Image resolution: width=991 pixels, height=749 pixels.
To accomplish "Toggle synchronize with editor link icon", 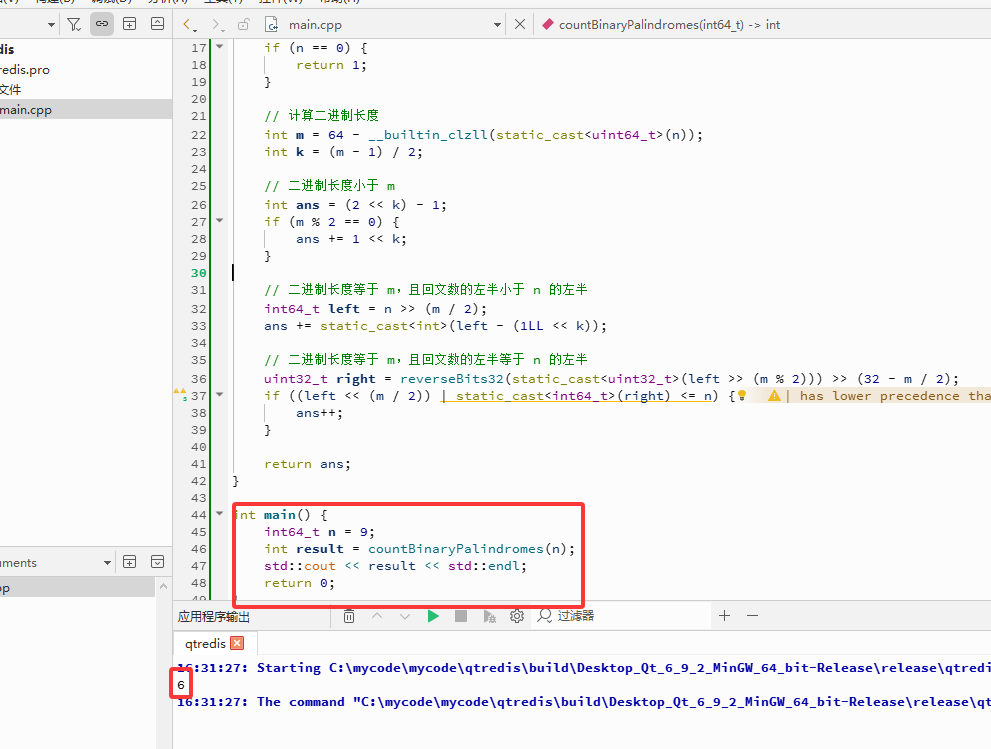I will tap(102, 24).
